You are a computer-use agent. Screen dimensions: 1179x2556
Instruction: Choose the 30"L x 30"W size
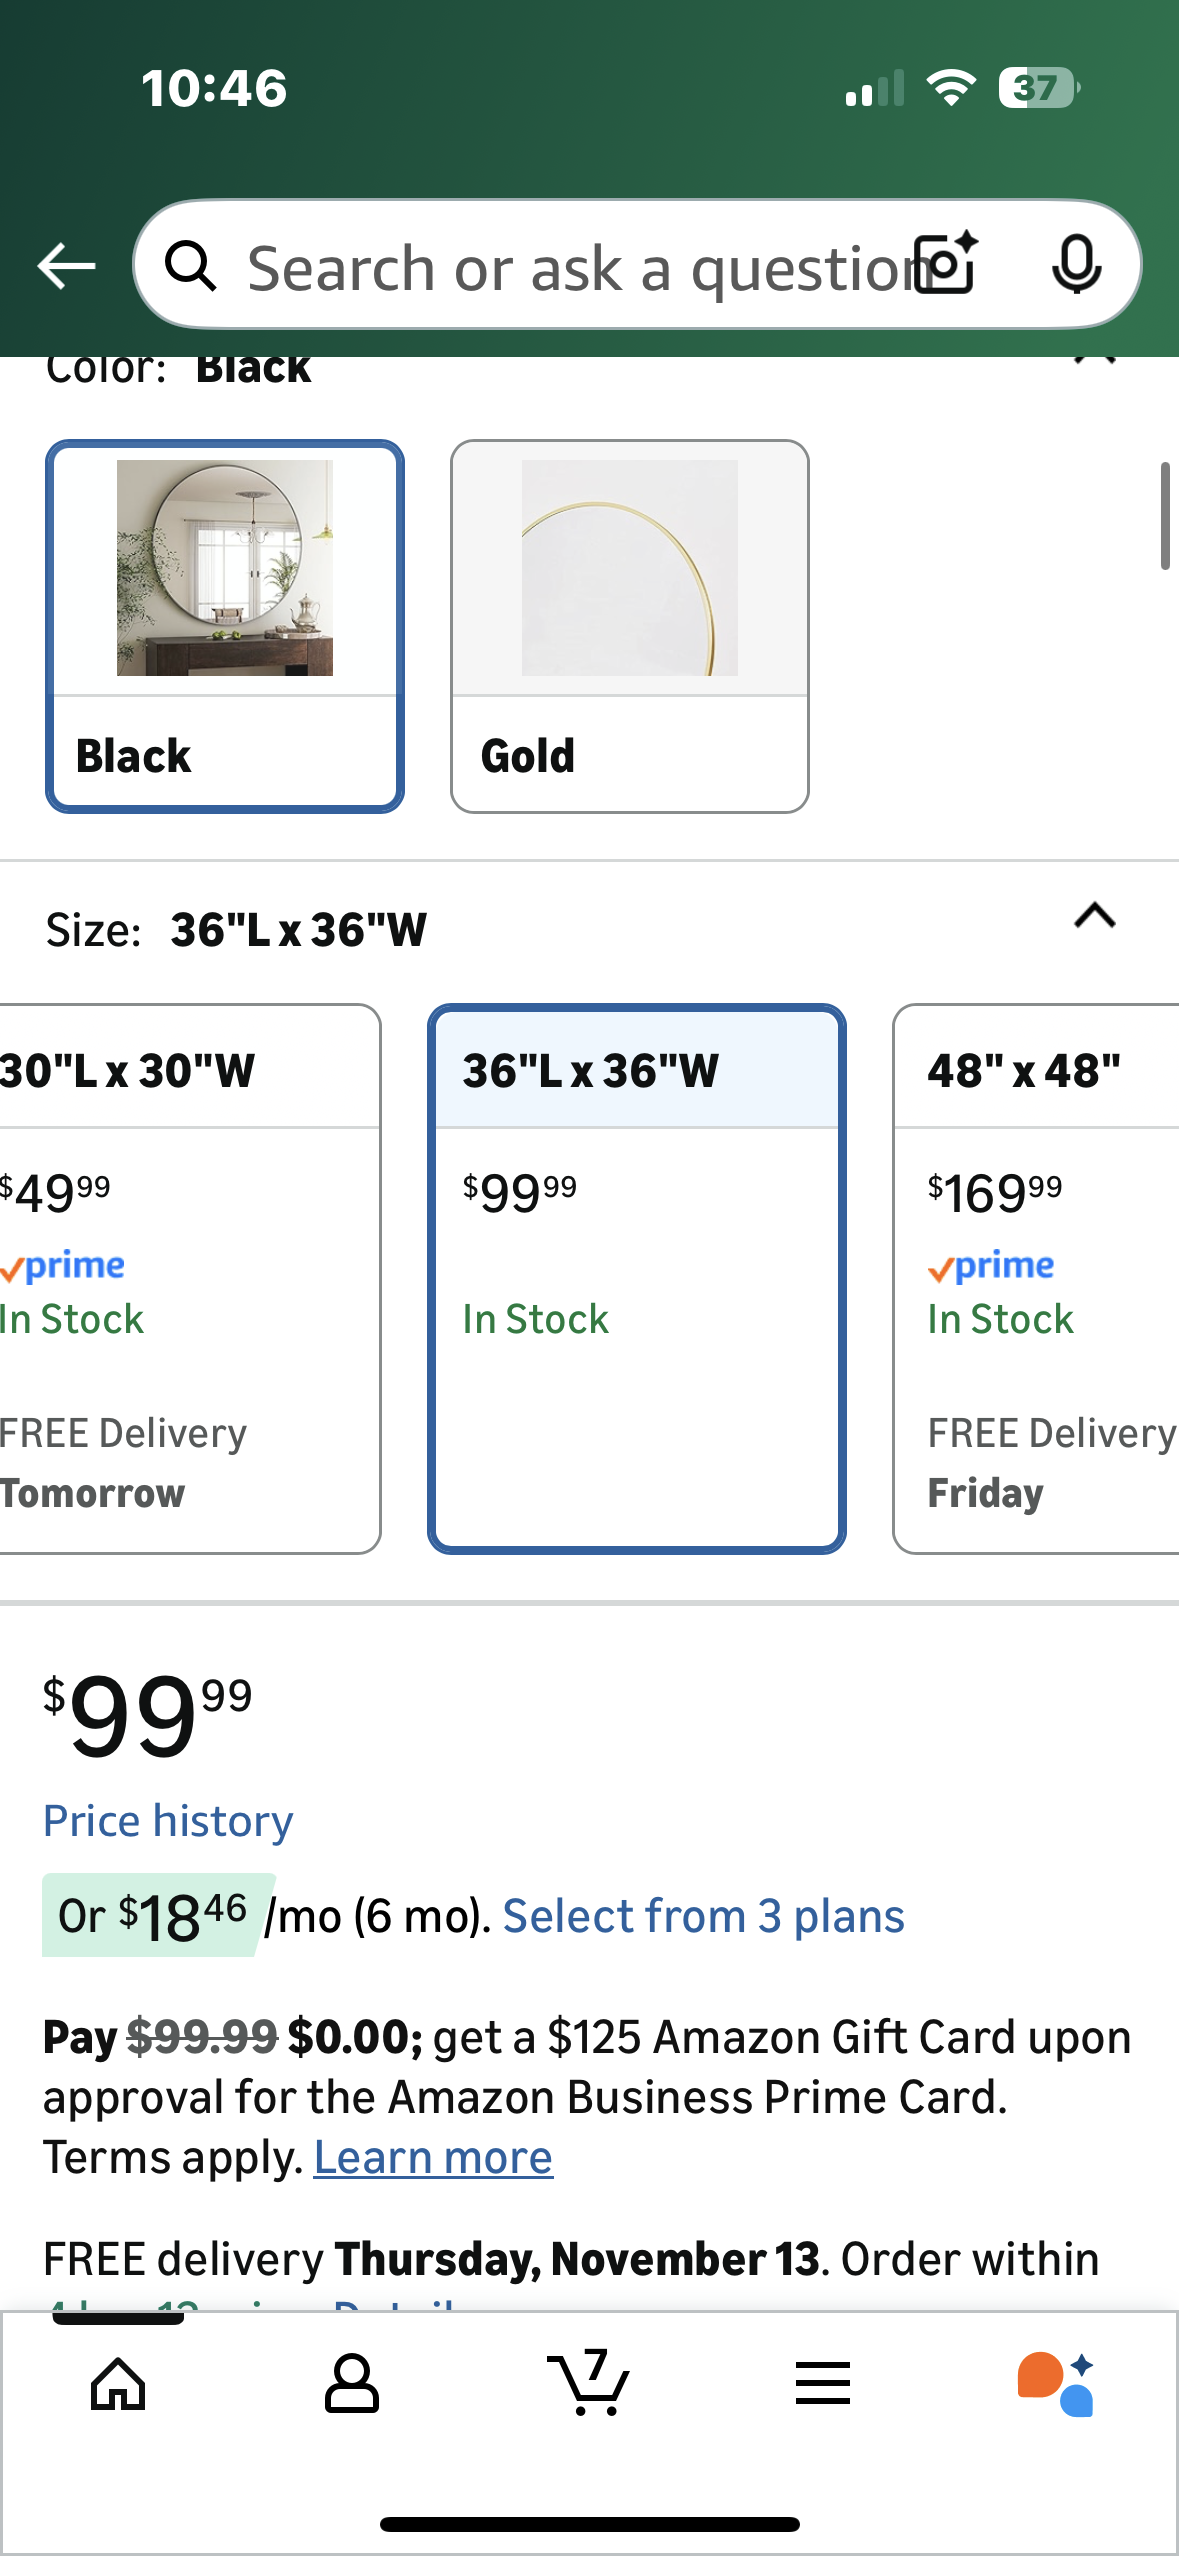click(180, 1278)
